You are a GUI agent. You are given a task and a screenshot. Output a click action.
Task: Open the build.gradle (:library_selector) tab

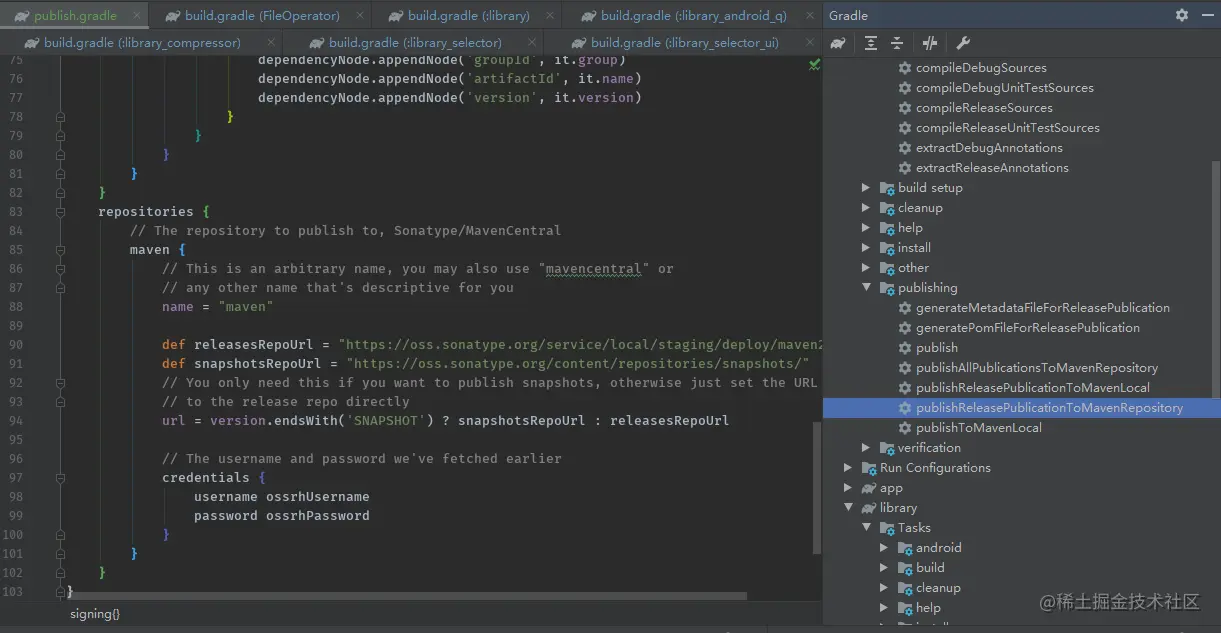click(x=415, y=42)
